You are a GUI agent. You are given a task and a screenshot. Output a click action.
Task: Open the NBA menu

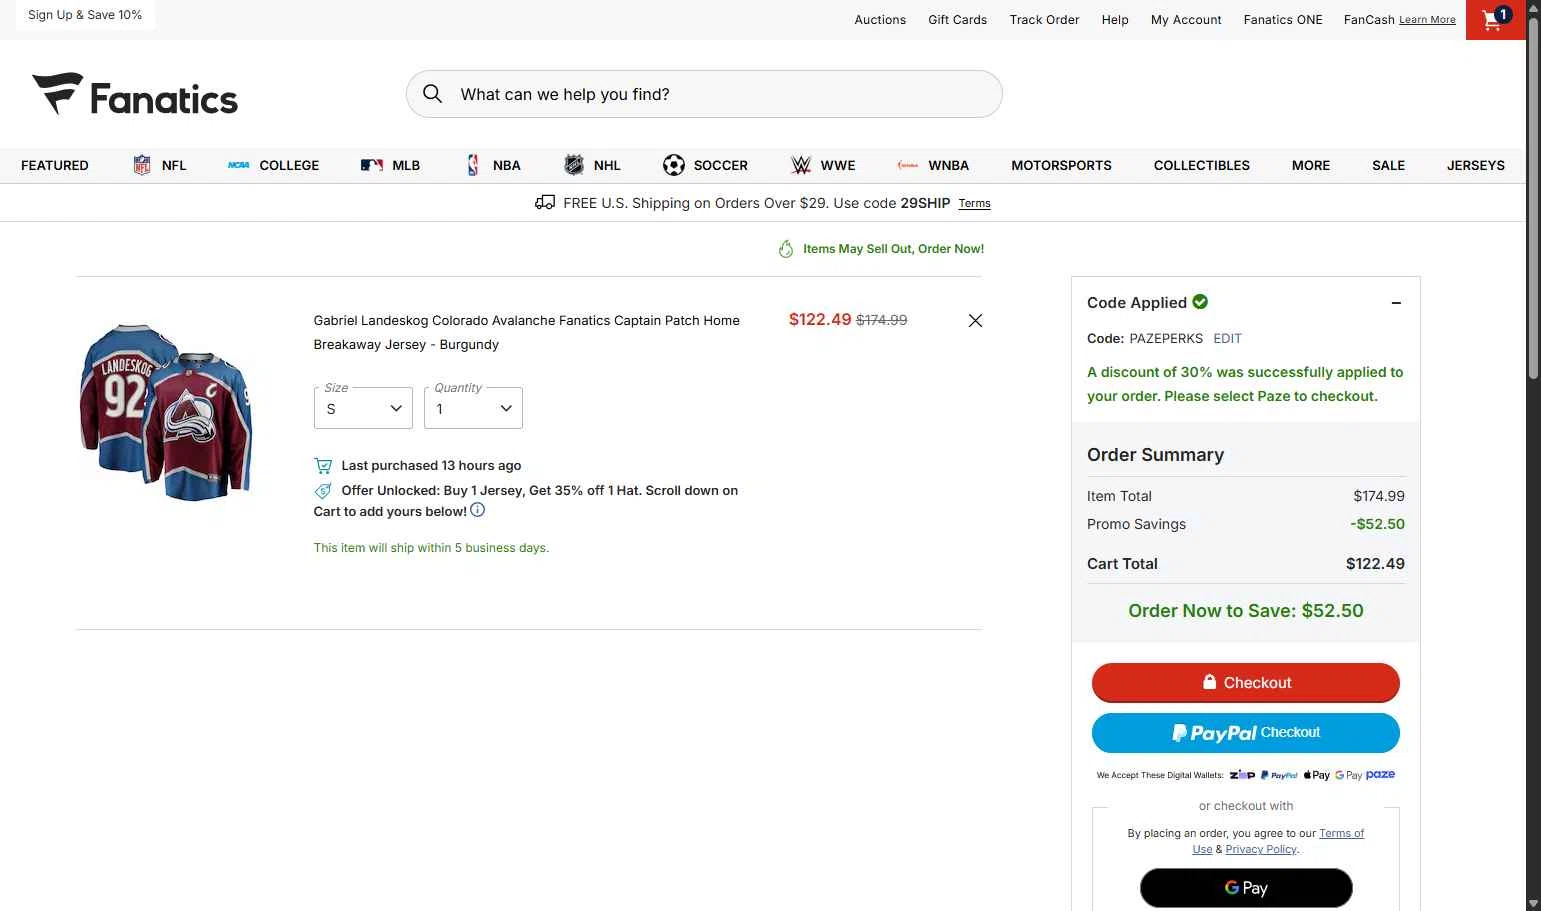[493, 165]
